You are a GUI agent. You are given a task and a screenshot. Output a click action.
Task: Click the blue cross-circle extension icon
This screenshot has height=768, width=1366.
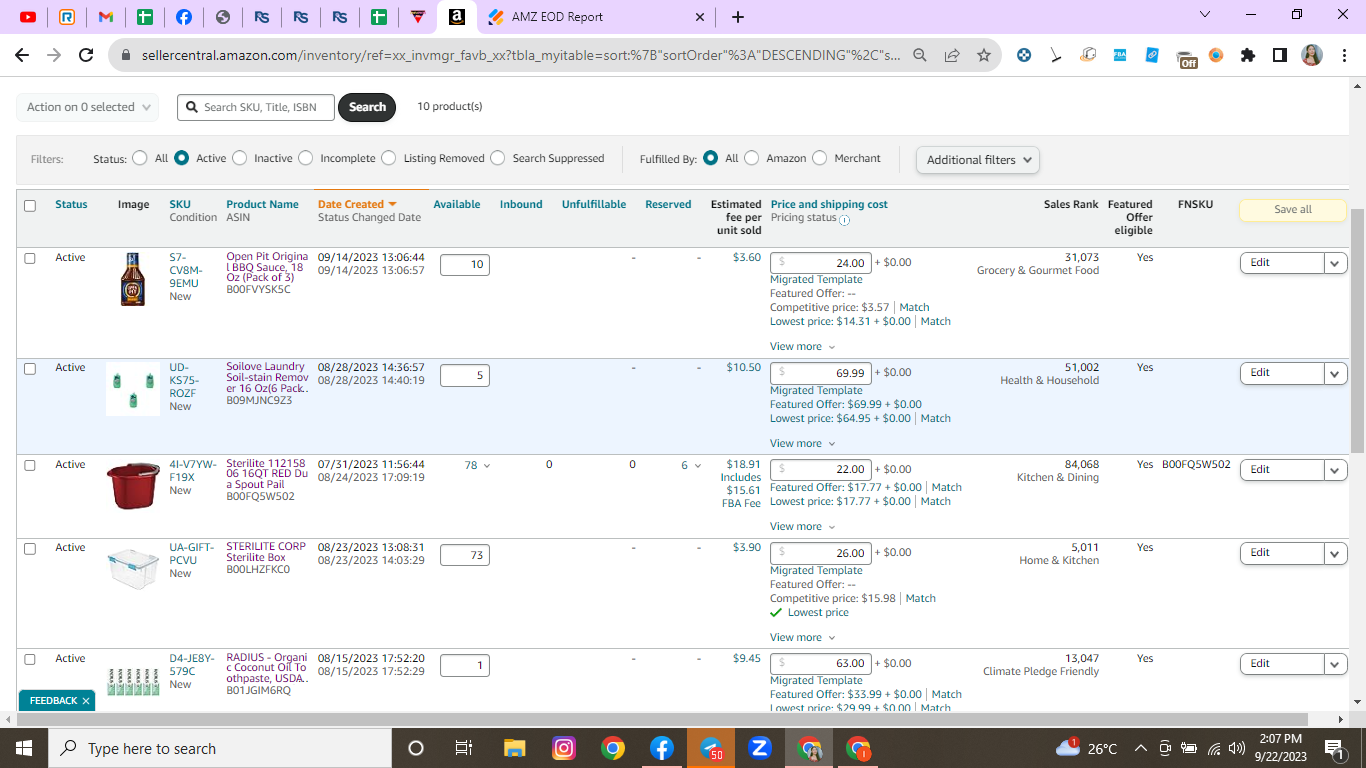[1024, 56]
